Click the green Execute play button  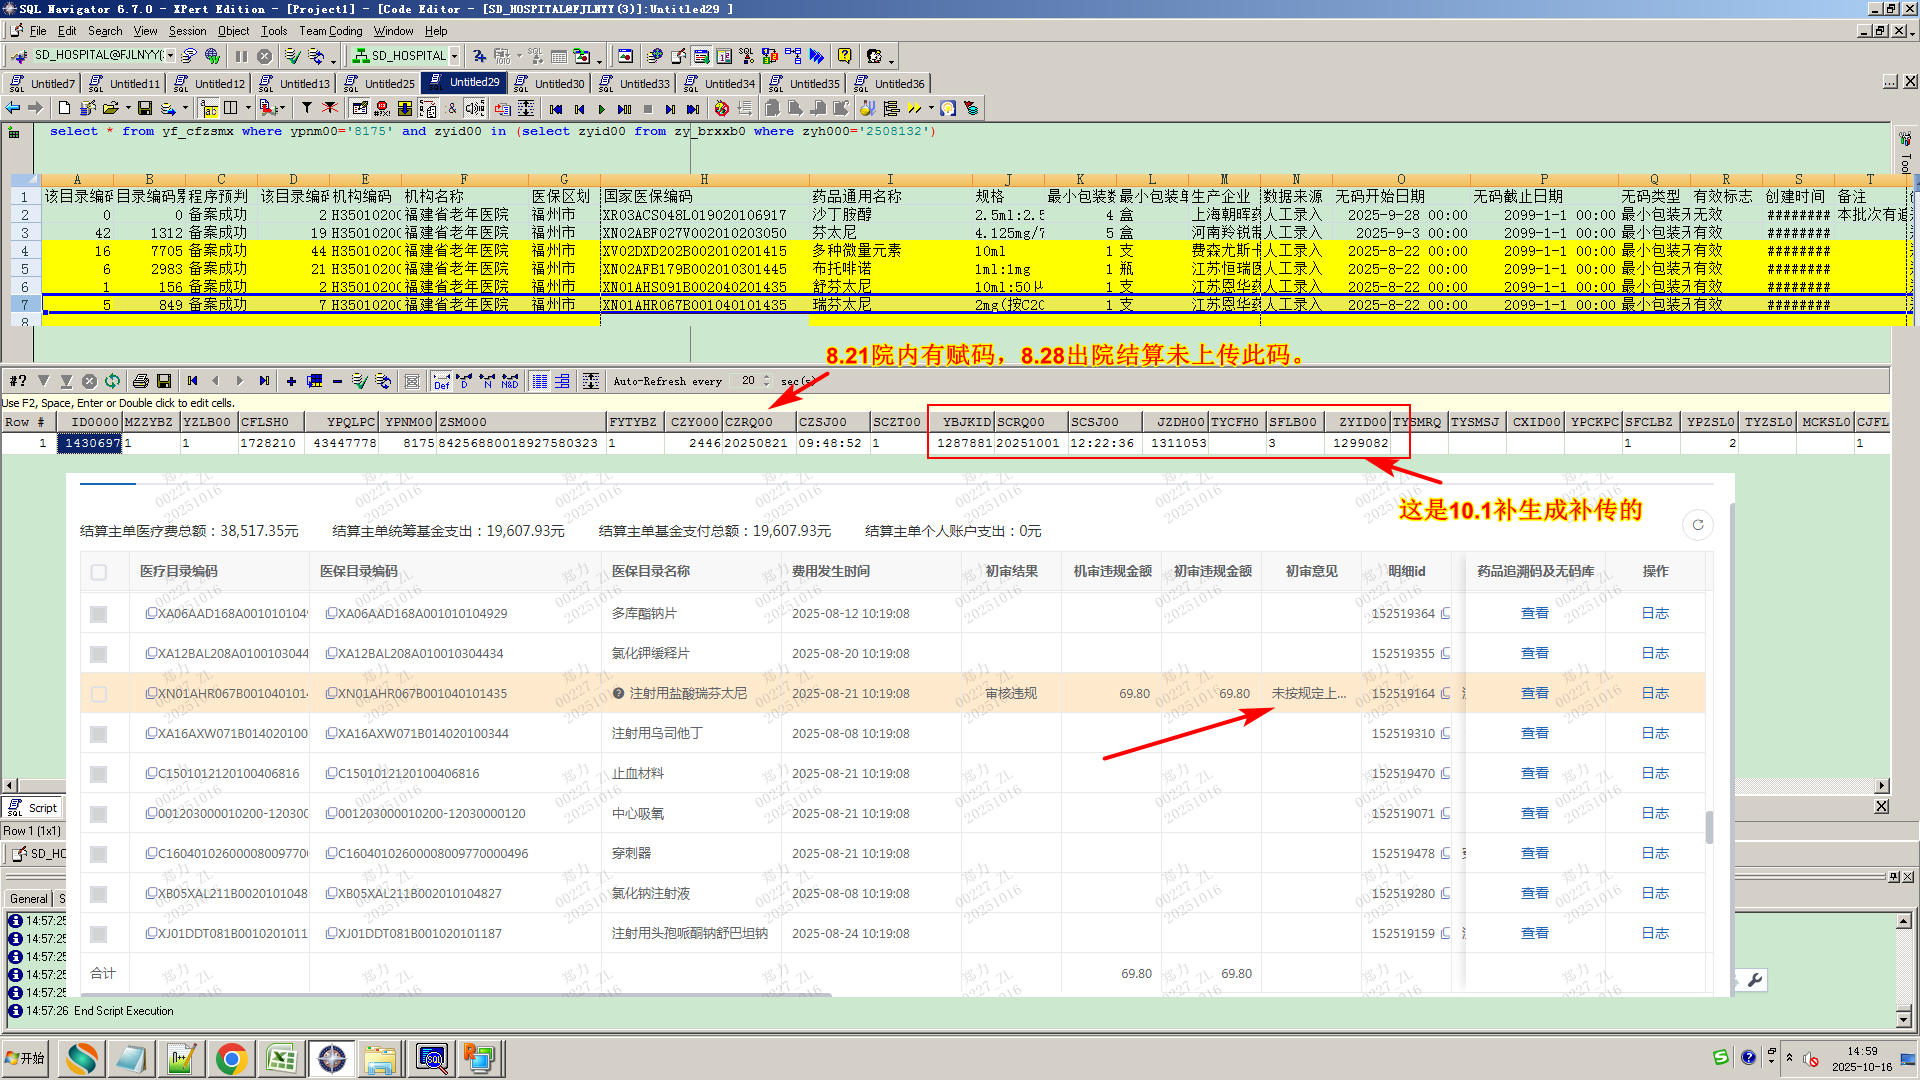pyautogui.click(x=601, y=108)
